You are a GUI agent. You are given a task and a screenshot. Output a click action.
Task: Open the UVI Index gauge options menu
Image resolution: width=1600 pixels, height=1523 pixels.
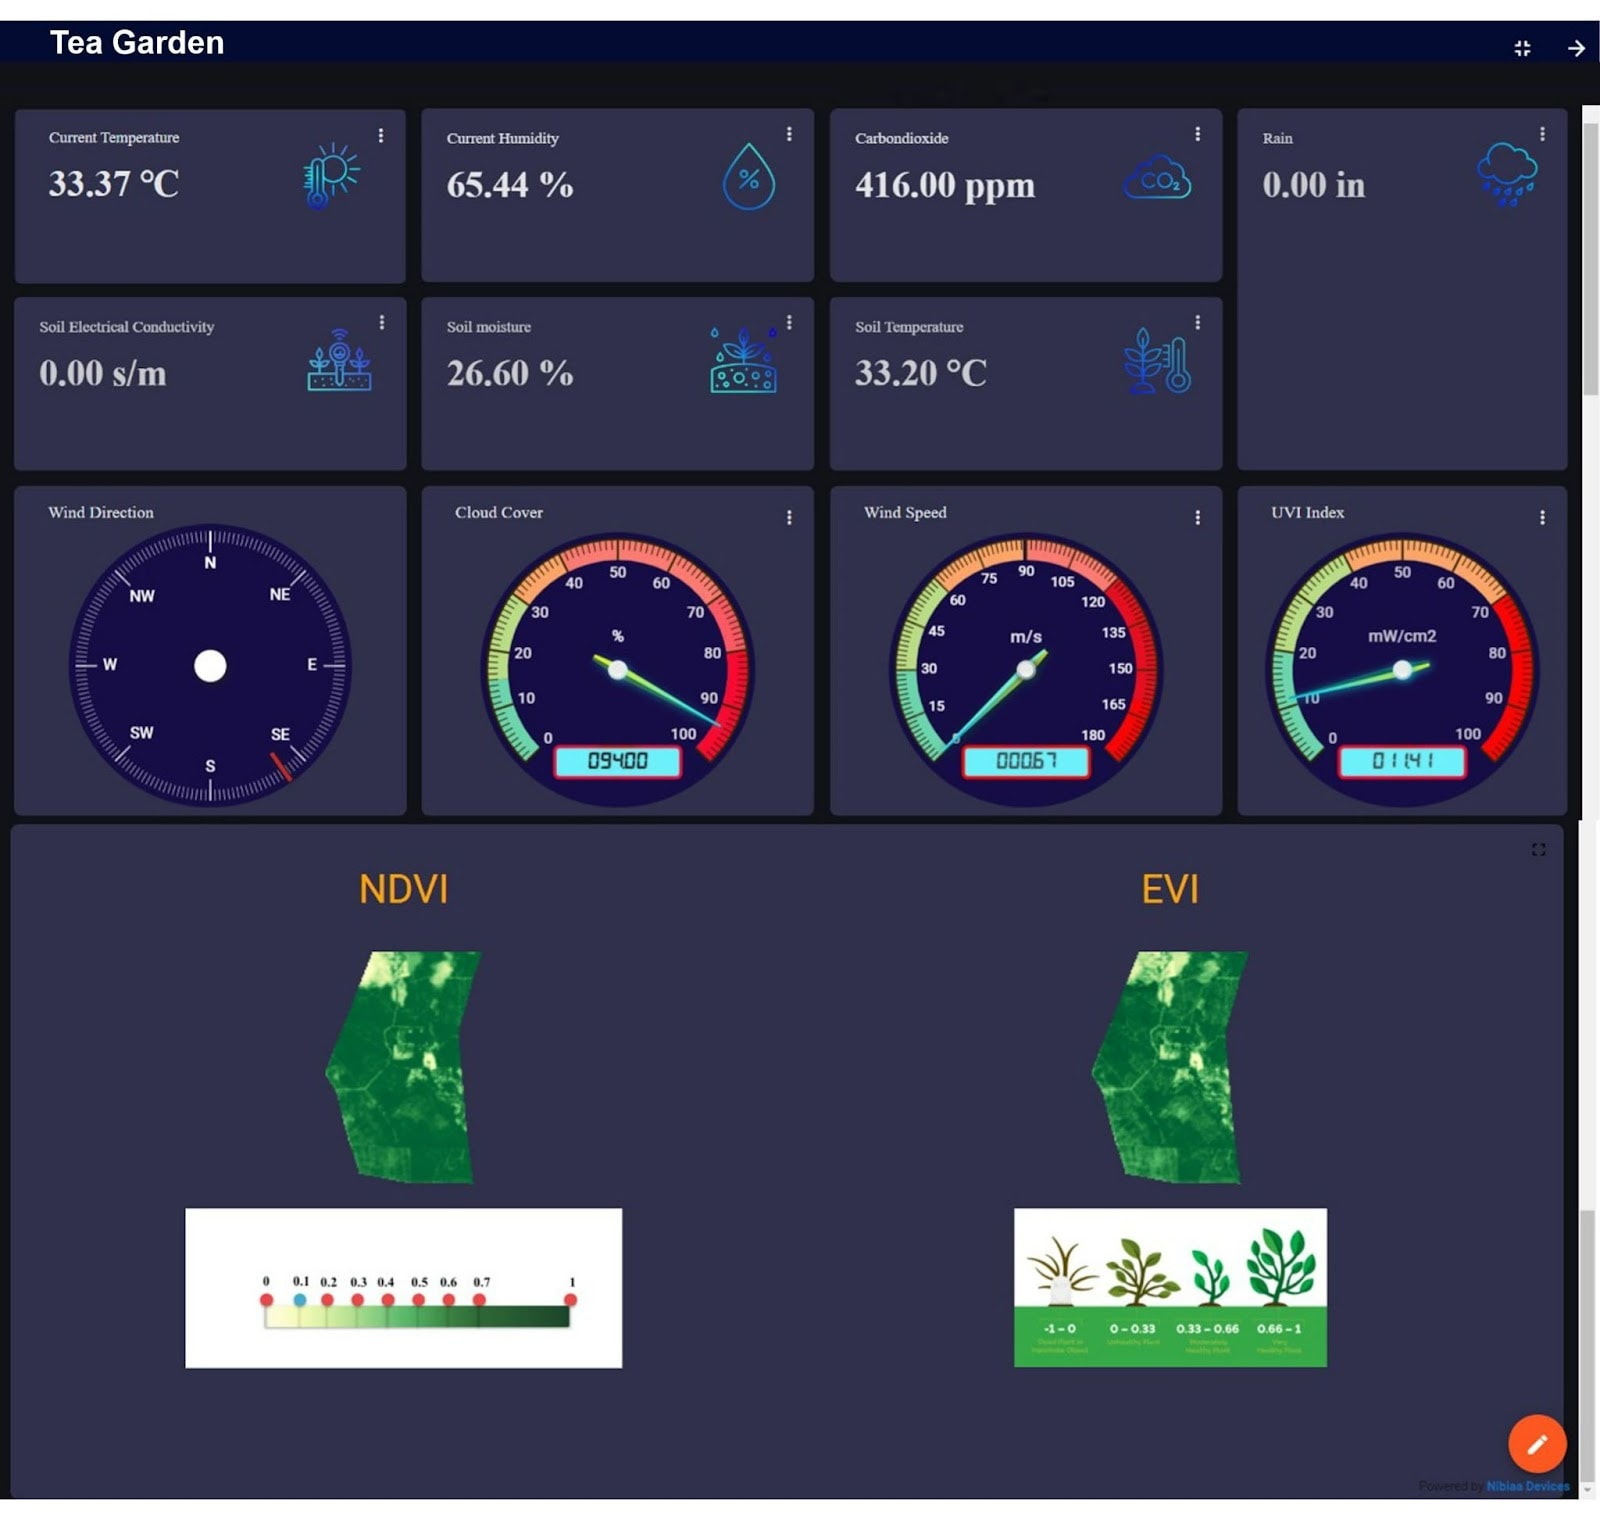pos(1542,518)
